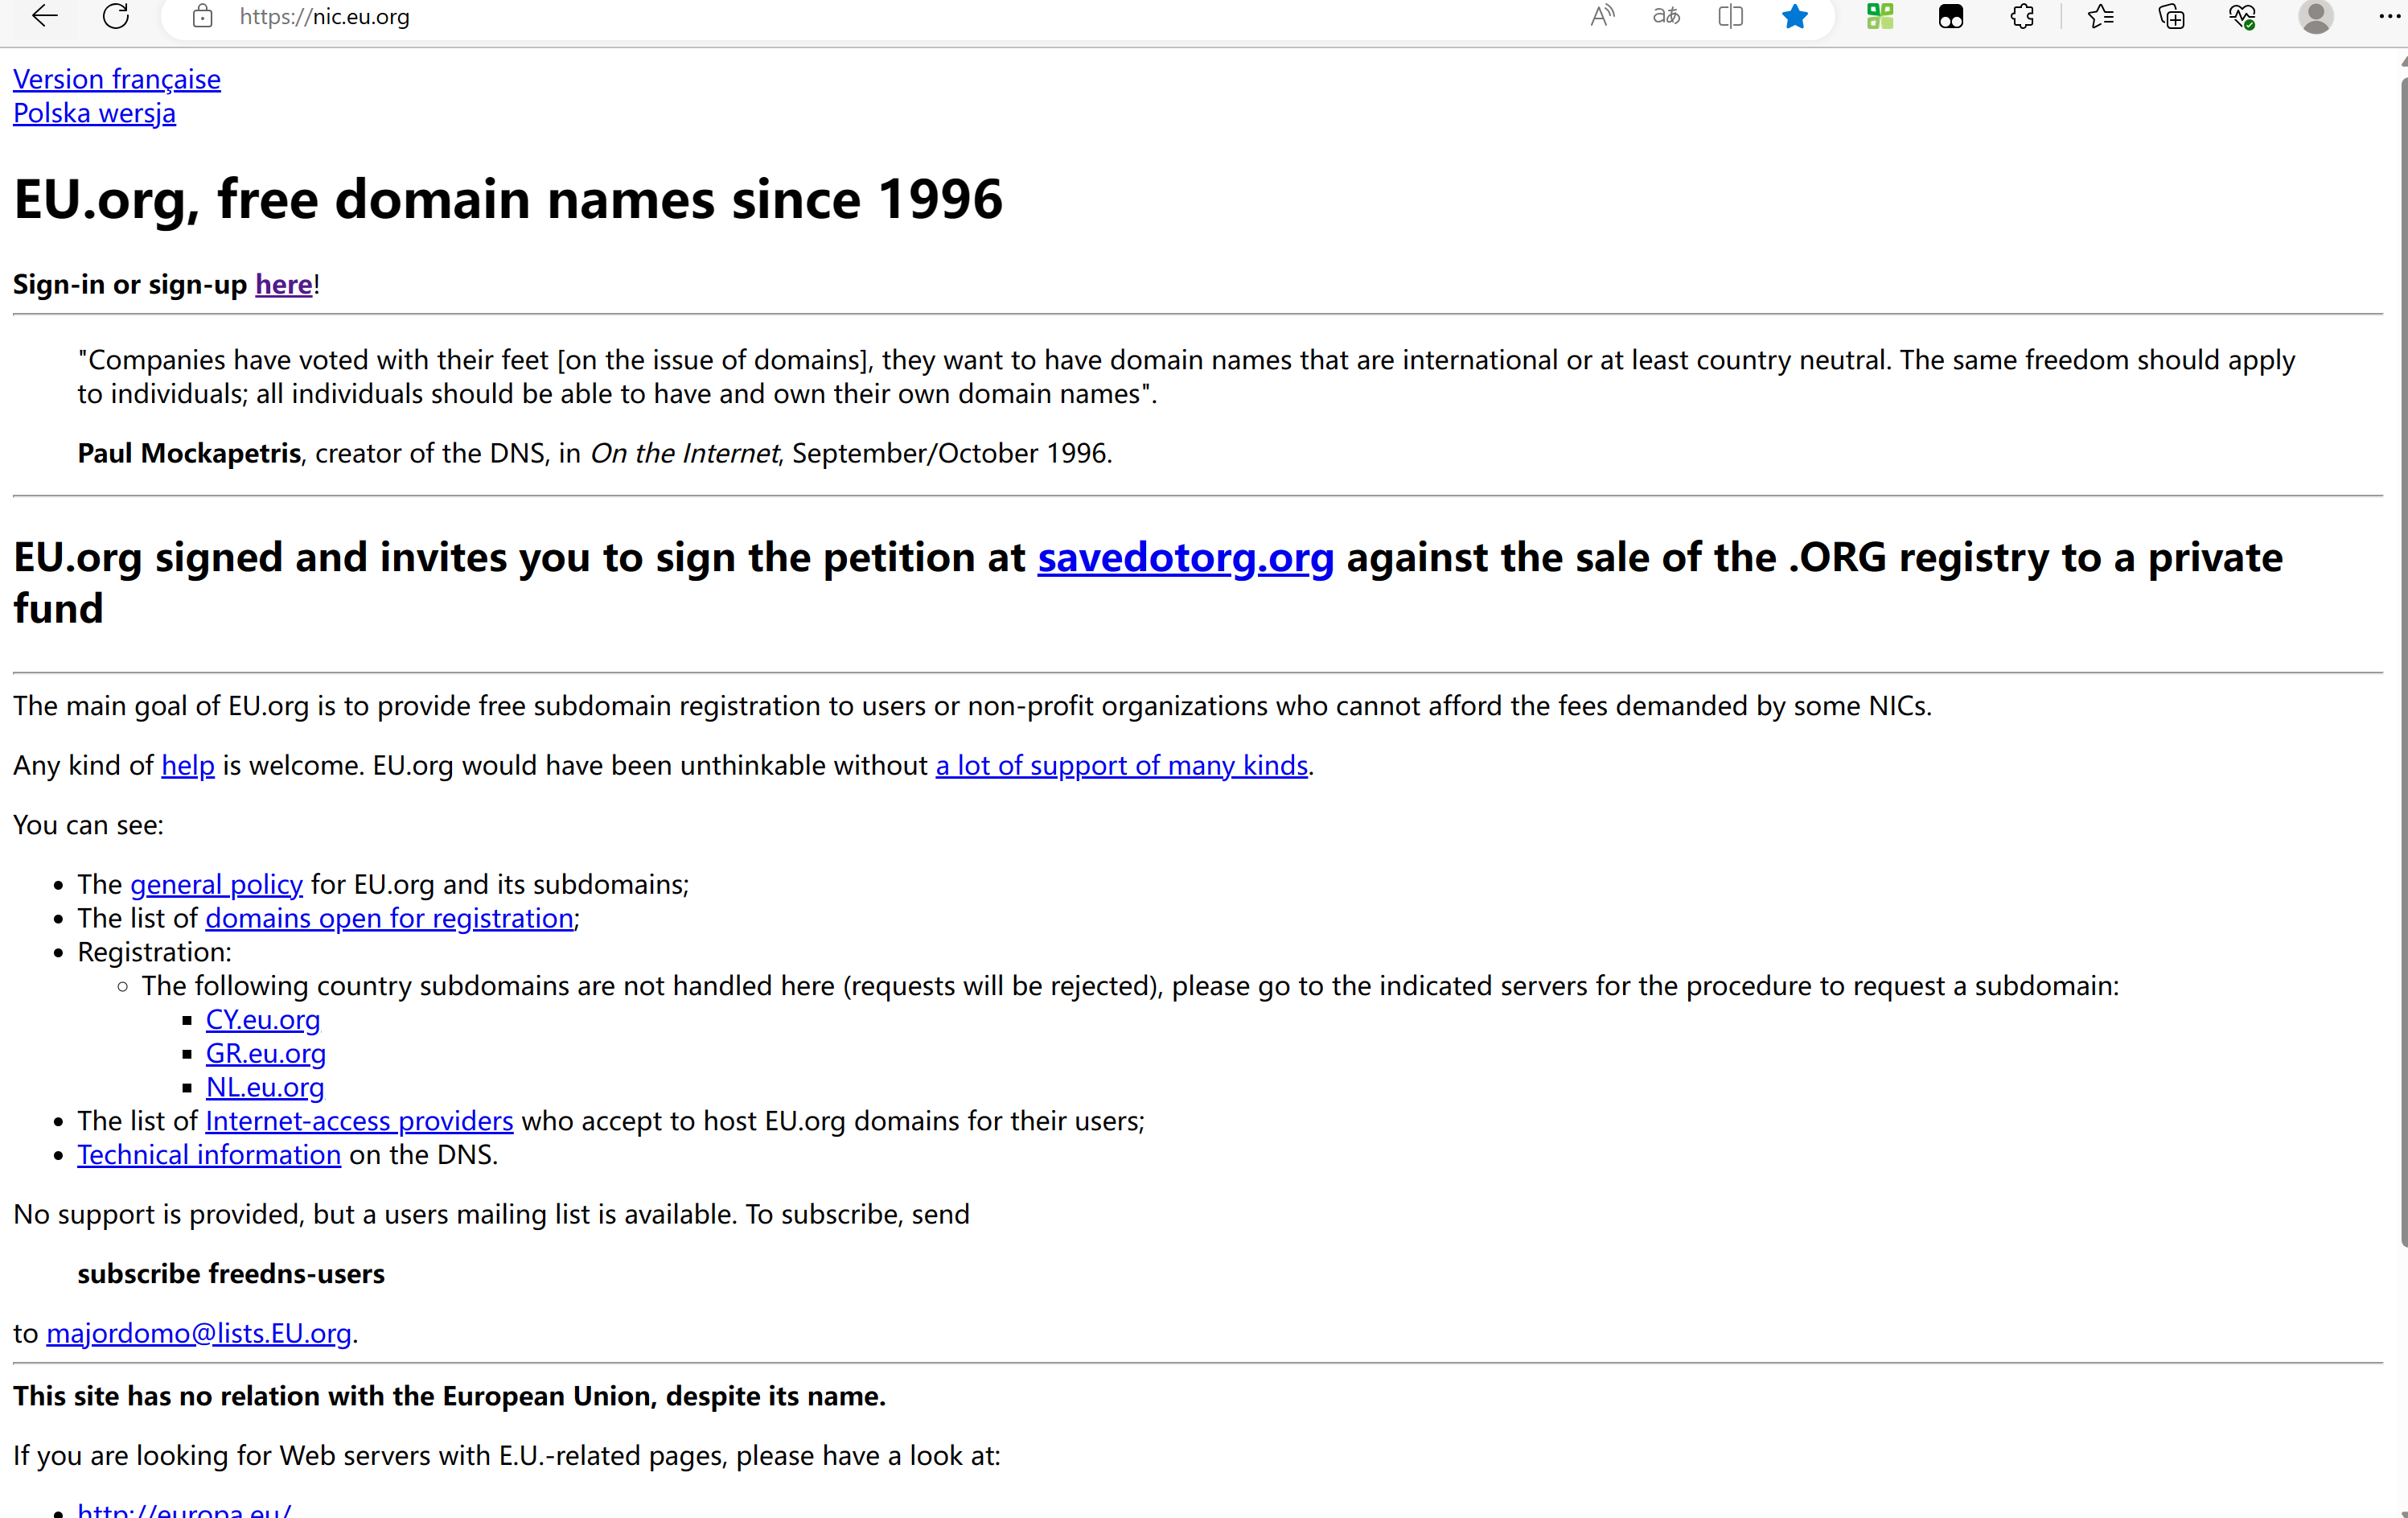Screen dimensions: 2408x1518
Task: Open the Collections panel
Action: pyautogui.click(x=2171, y=16)
